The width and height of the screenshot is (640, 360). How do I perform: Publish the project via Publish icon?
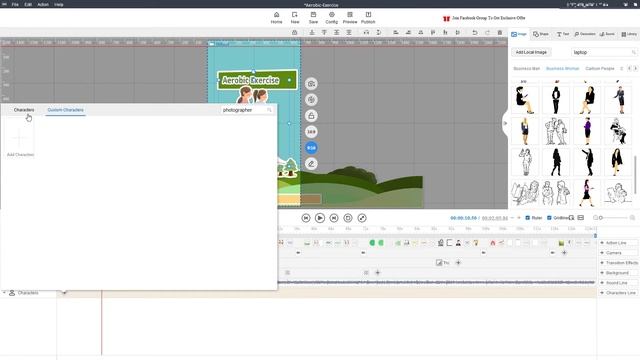[x=368, y=18]
